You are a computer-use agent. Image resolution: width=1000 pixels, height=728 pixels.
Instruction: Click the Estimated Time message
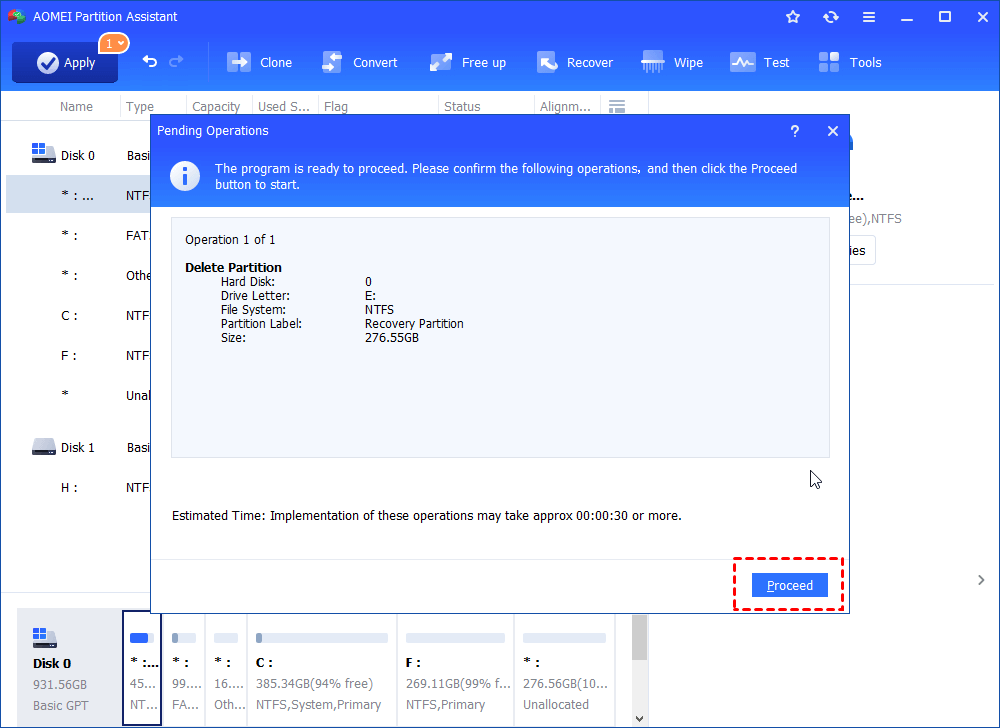427,515
